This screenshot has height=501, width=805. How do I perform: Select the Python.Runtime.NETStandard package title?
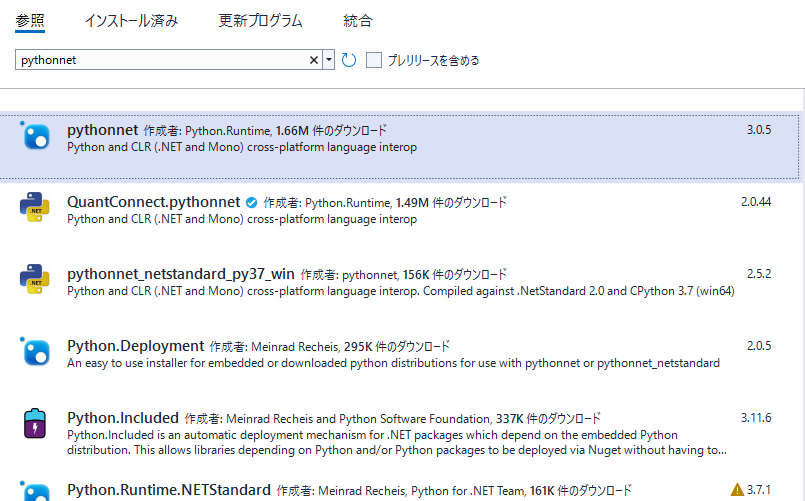click(169, 490)
